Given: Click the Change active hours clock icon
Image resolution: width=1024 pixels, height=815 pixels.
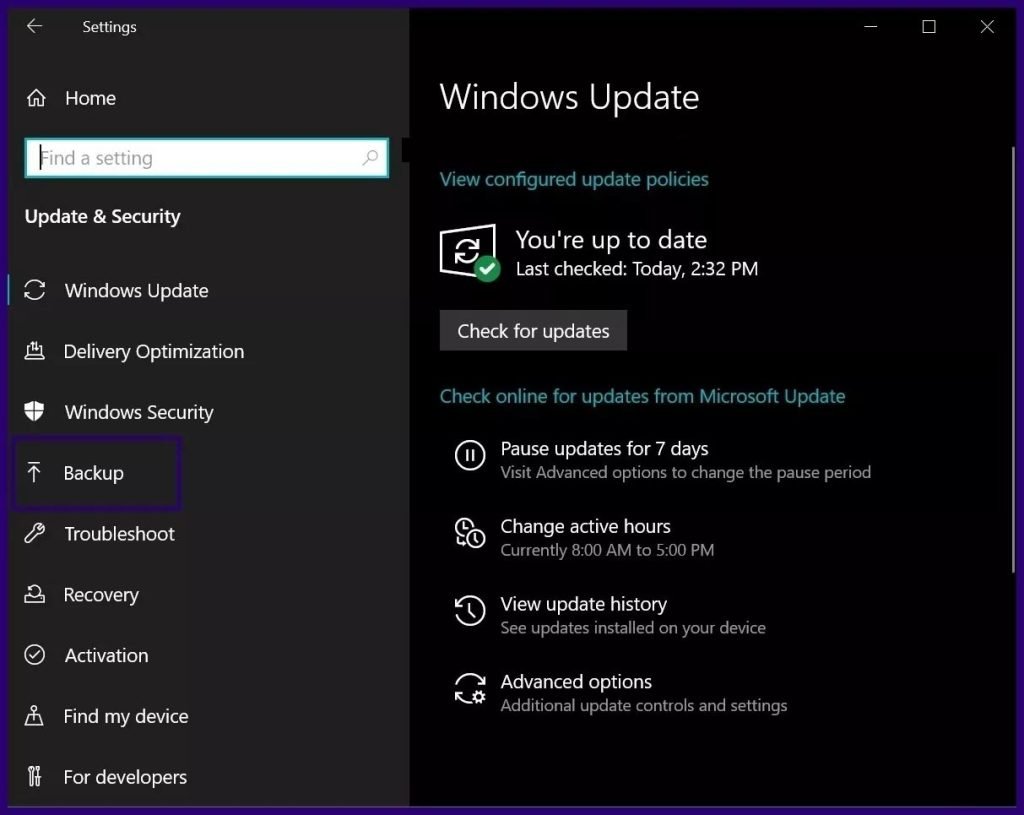Looking at the screenshot, I should click(x=470, y=532).
